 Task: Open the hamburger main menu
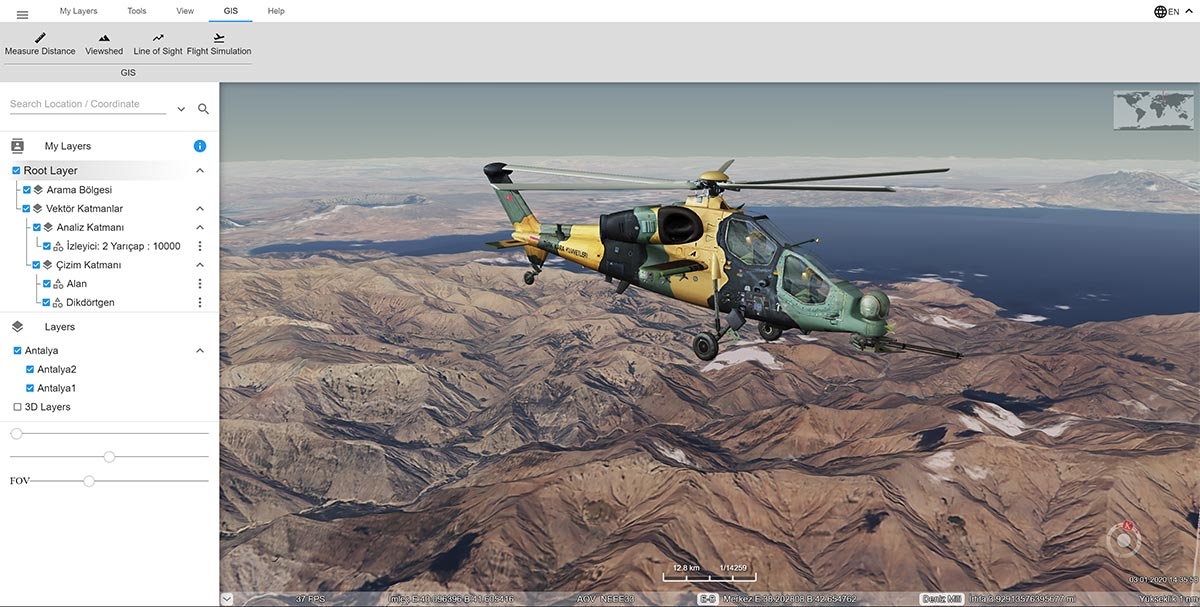click(x=22, y=14)
